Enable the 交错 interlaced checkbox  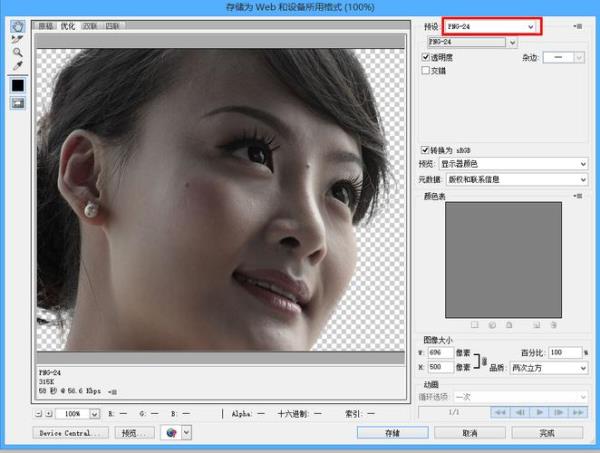click(x=427, y=71)
